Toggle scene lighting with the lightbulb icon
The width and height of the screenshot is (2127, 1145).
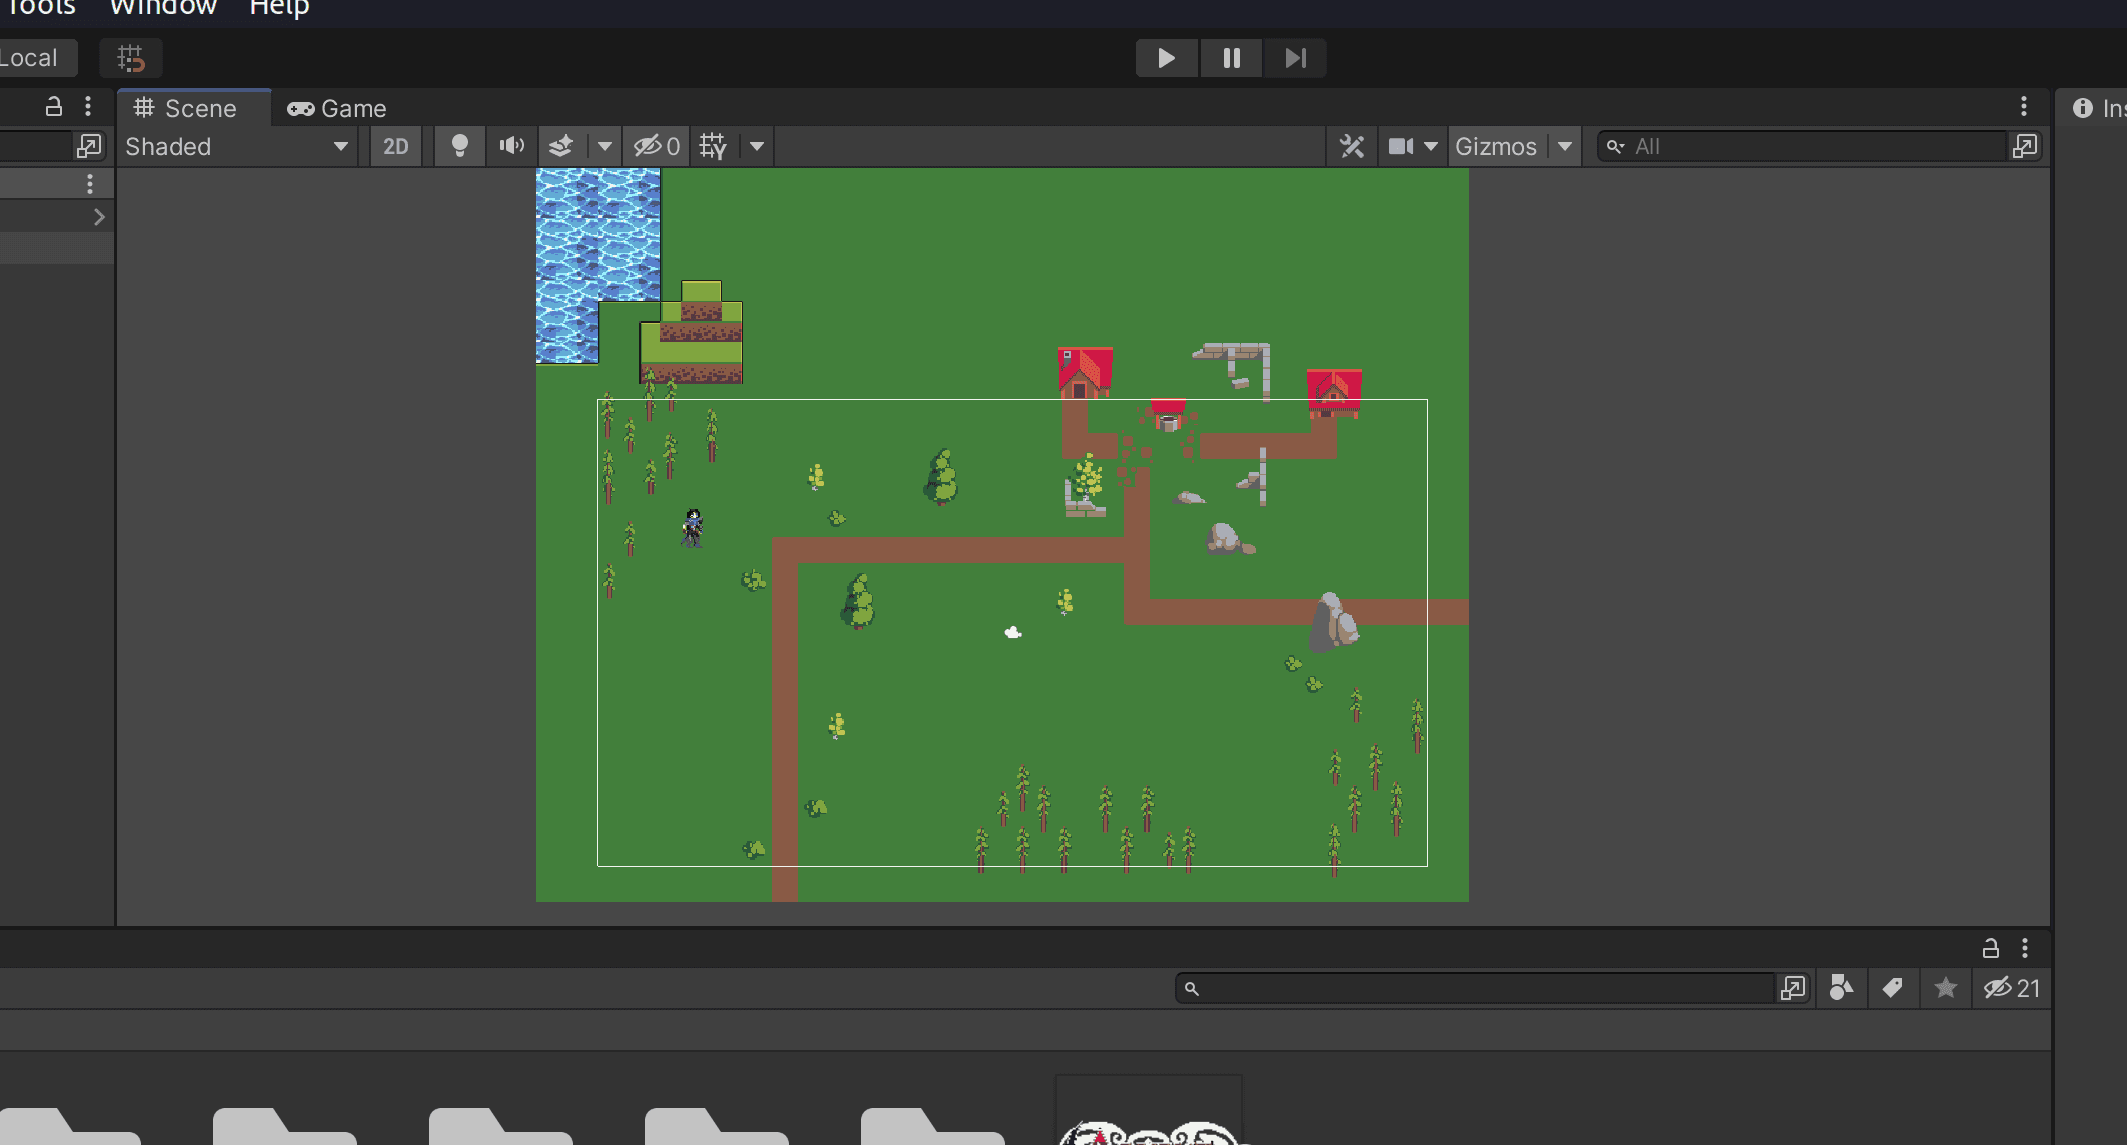(x=459, y=147)
